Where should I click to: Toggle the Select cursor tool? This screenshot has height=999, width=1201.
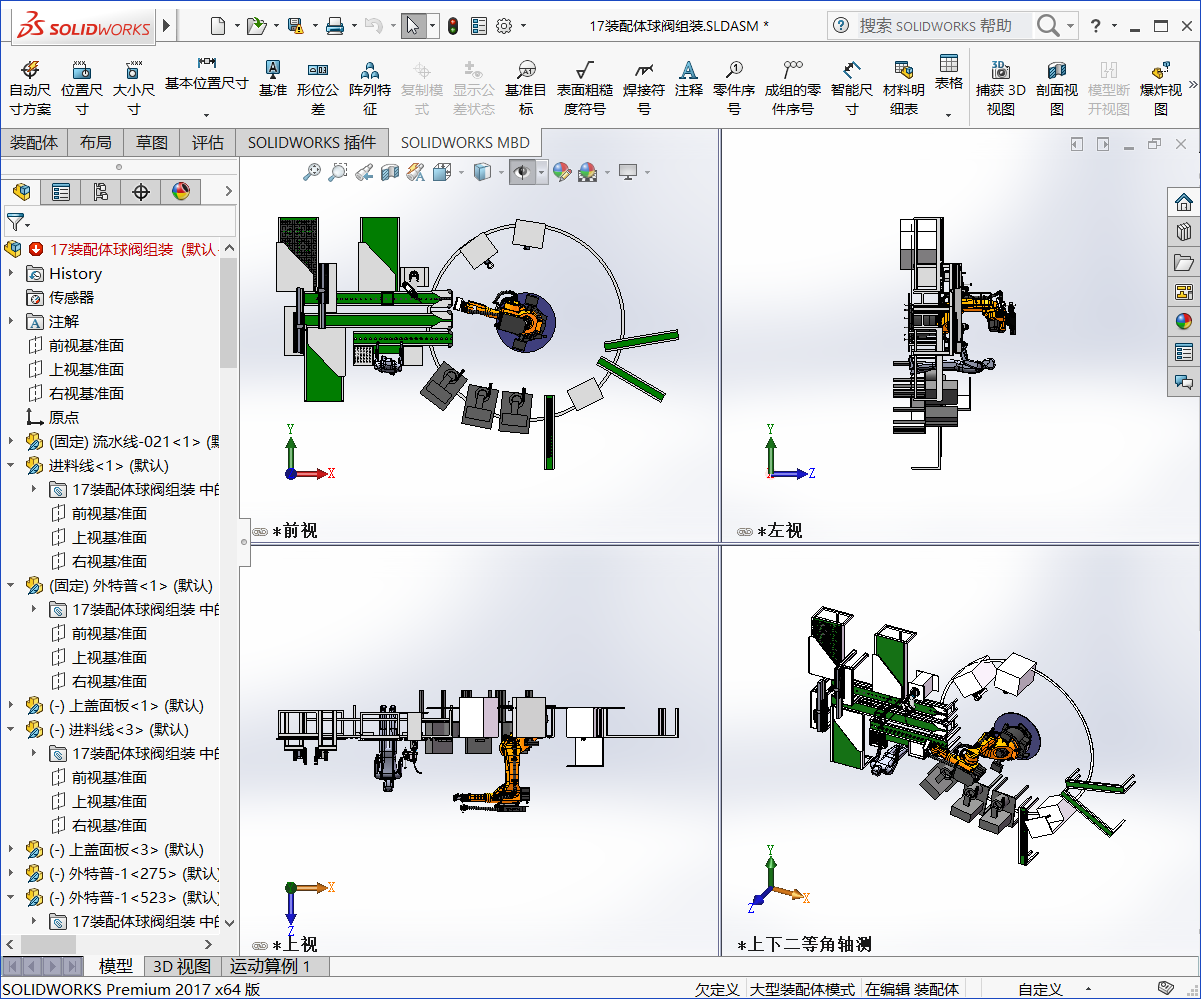[414, 25]
